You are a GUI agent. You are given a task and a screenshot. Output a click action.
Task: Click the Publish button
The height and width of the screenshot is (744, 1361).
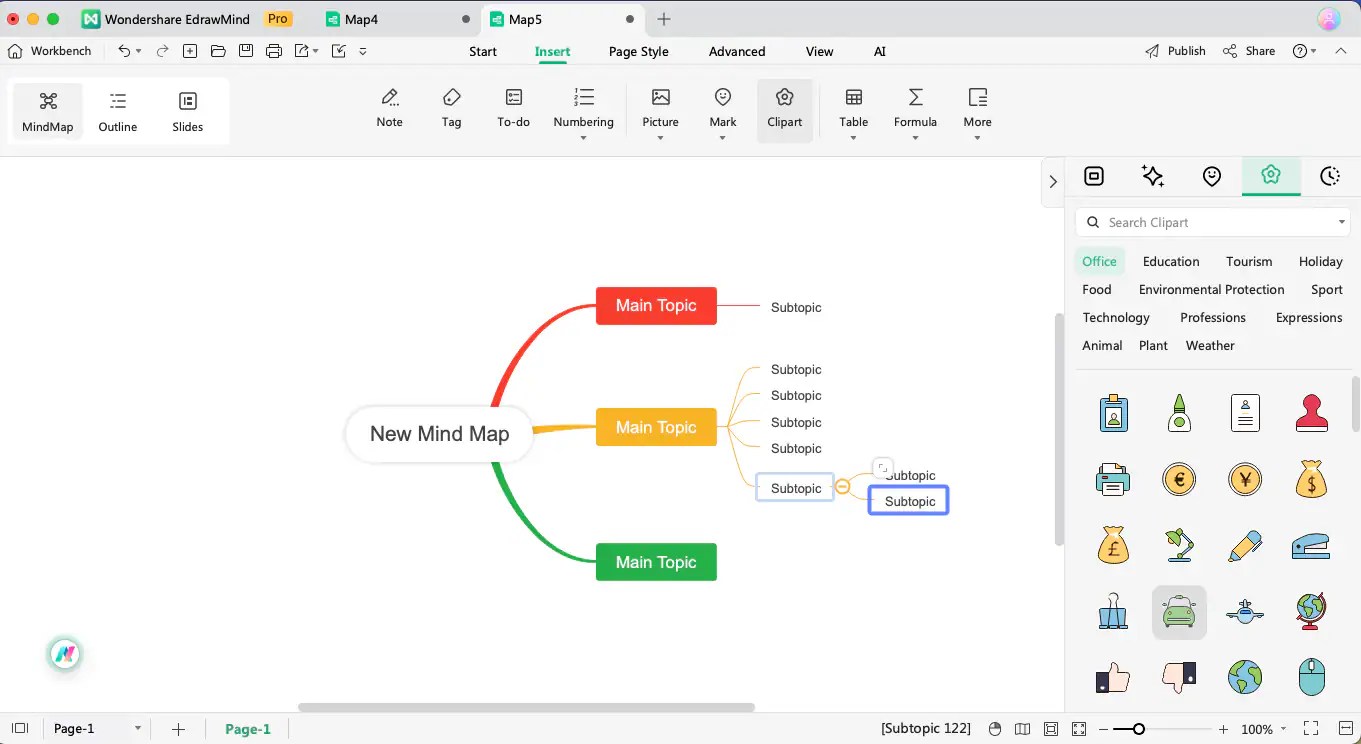click(1176, 51)
